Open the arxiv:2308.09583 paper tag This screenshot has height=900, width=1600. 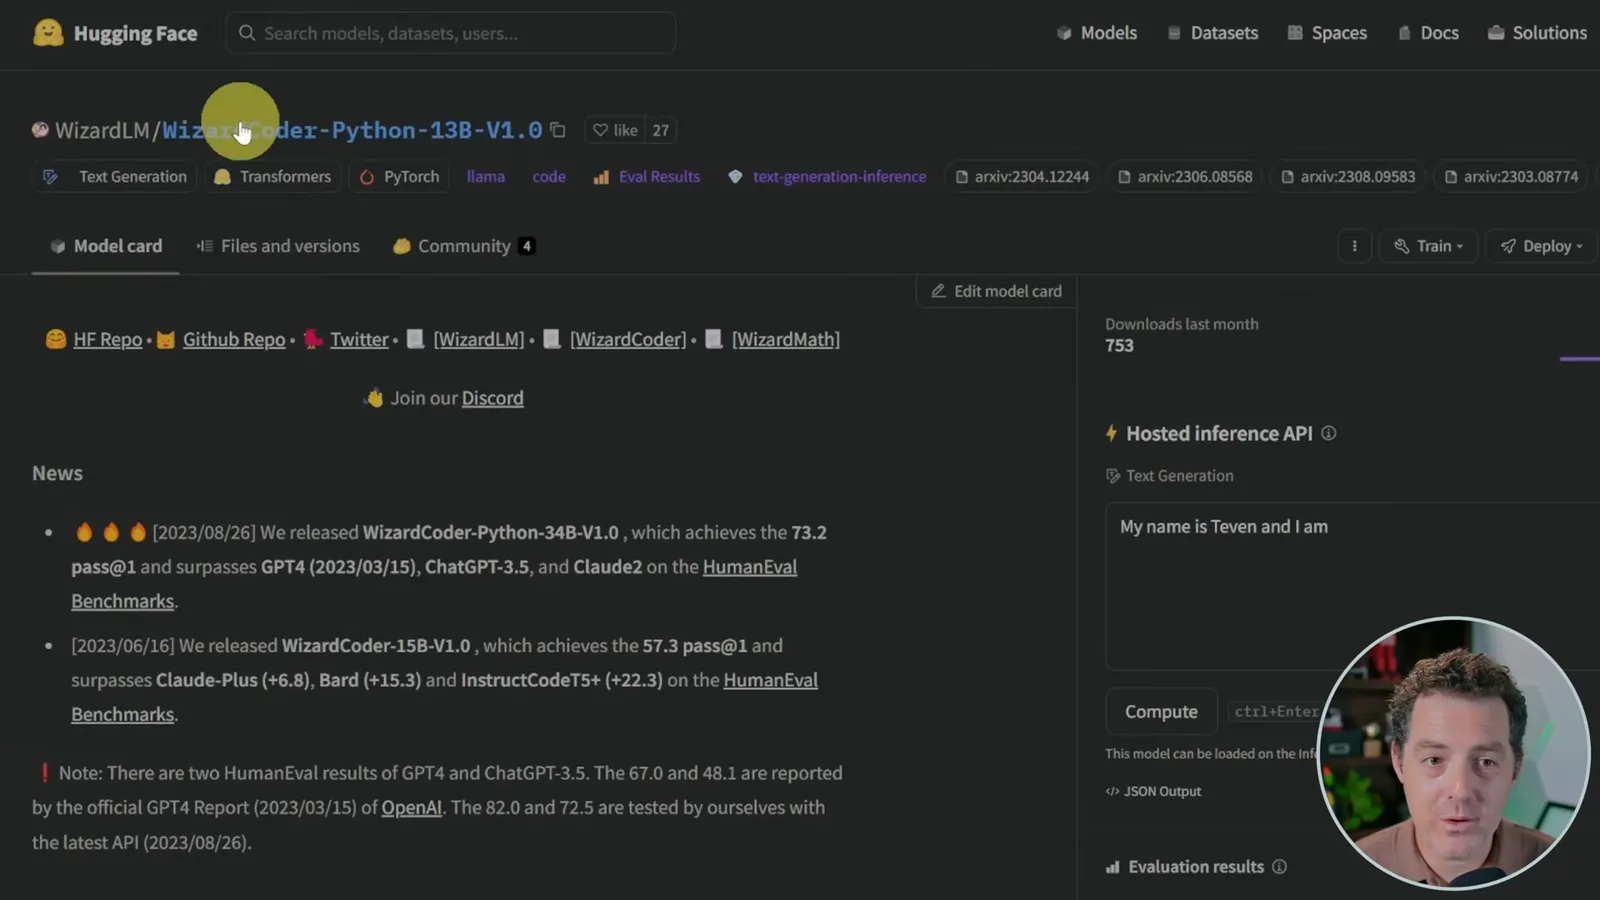tap(1348, 177)
